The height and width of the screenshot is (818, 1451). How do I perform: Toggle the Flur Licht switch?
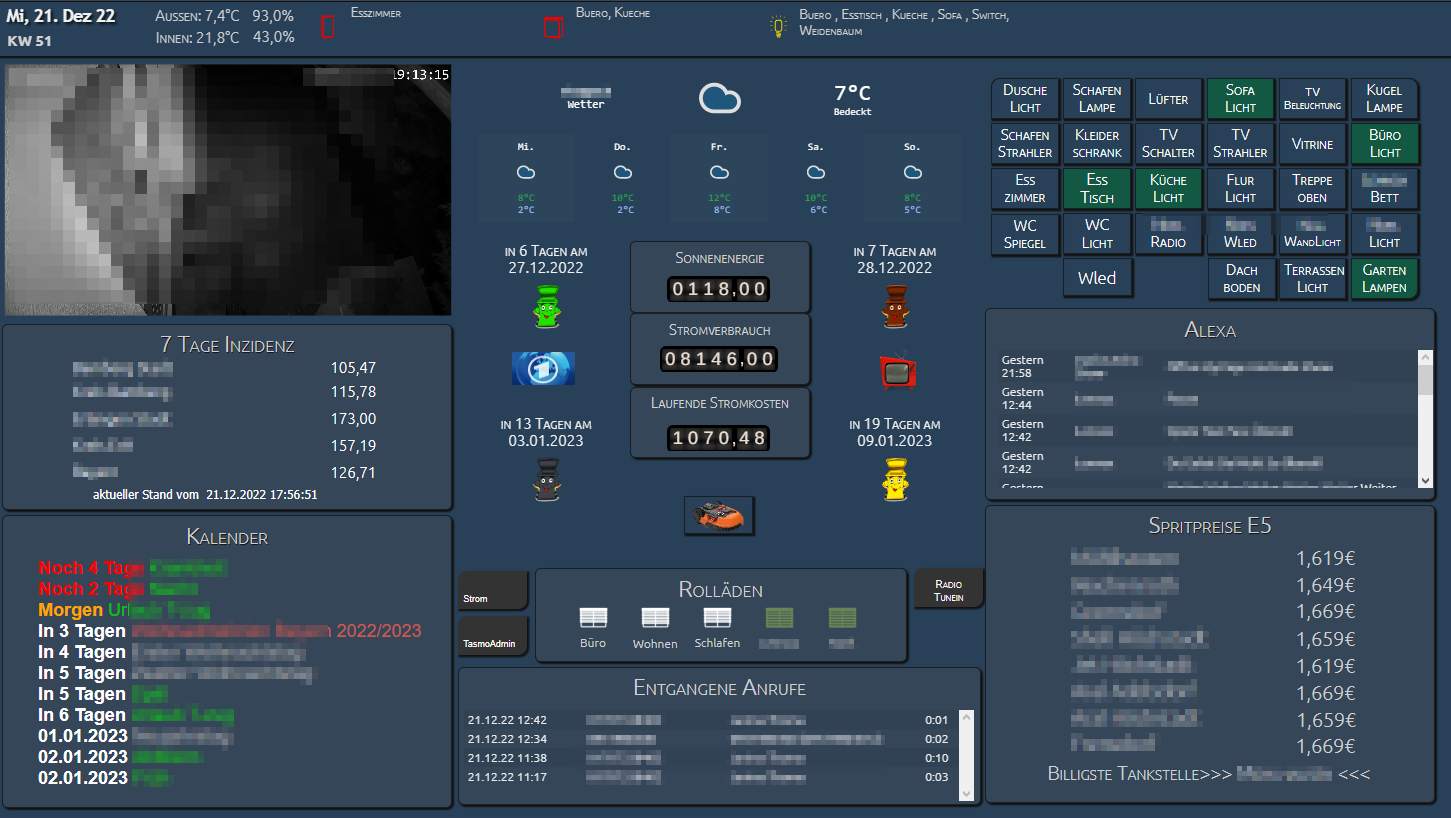click(1240, 189)
